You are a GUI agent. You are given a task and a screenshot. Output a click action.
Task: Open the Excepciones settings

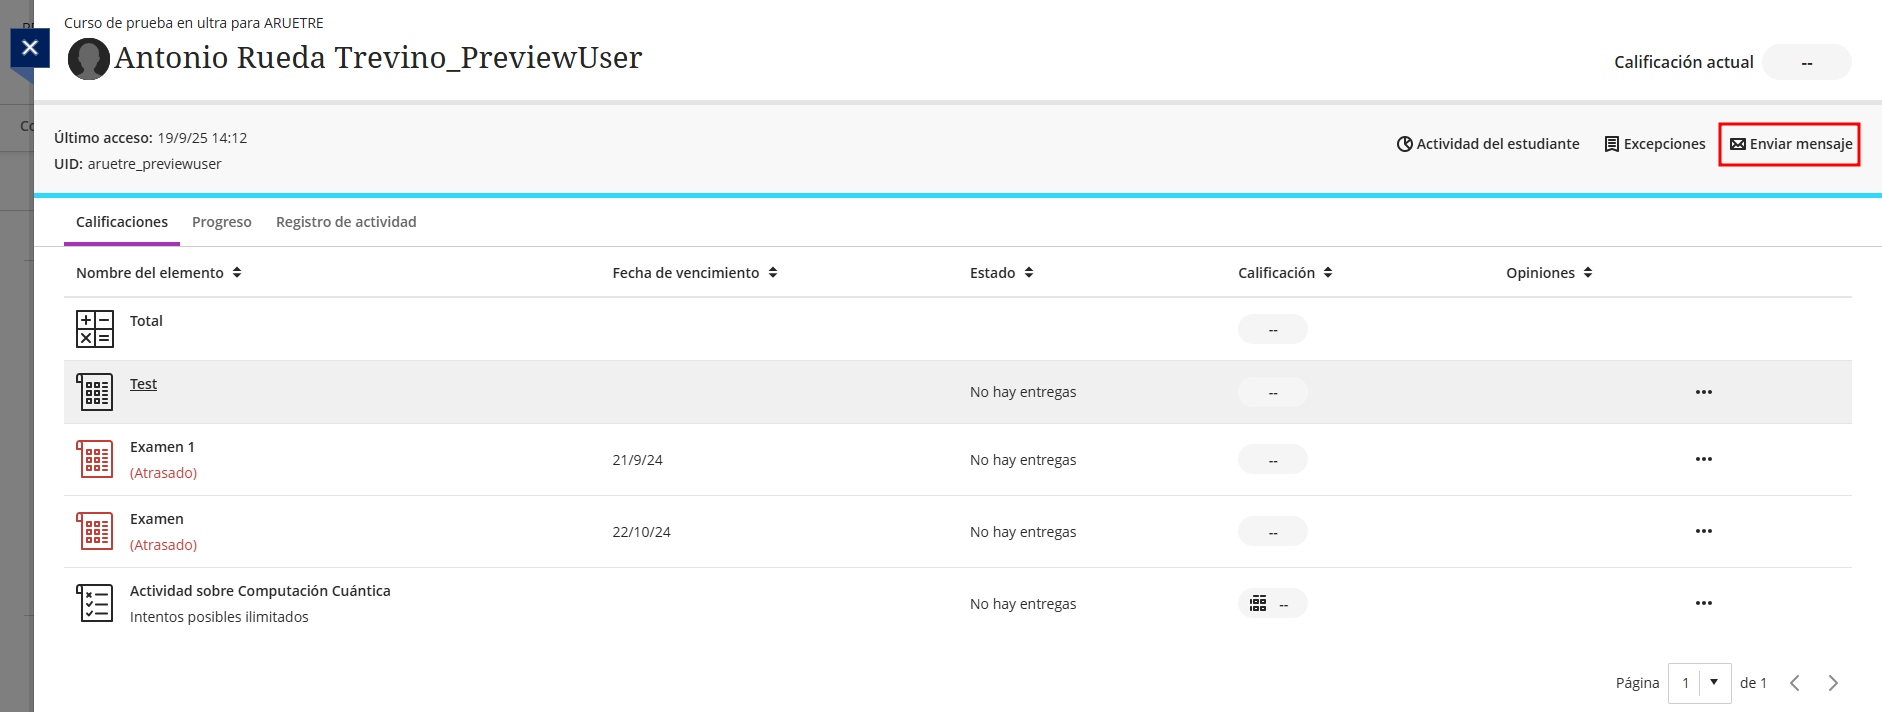pyautogui.click(x=1655, y=144)
